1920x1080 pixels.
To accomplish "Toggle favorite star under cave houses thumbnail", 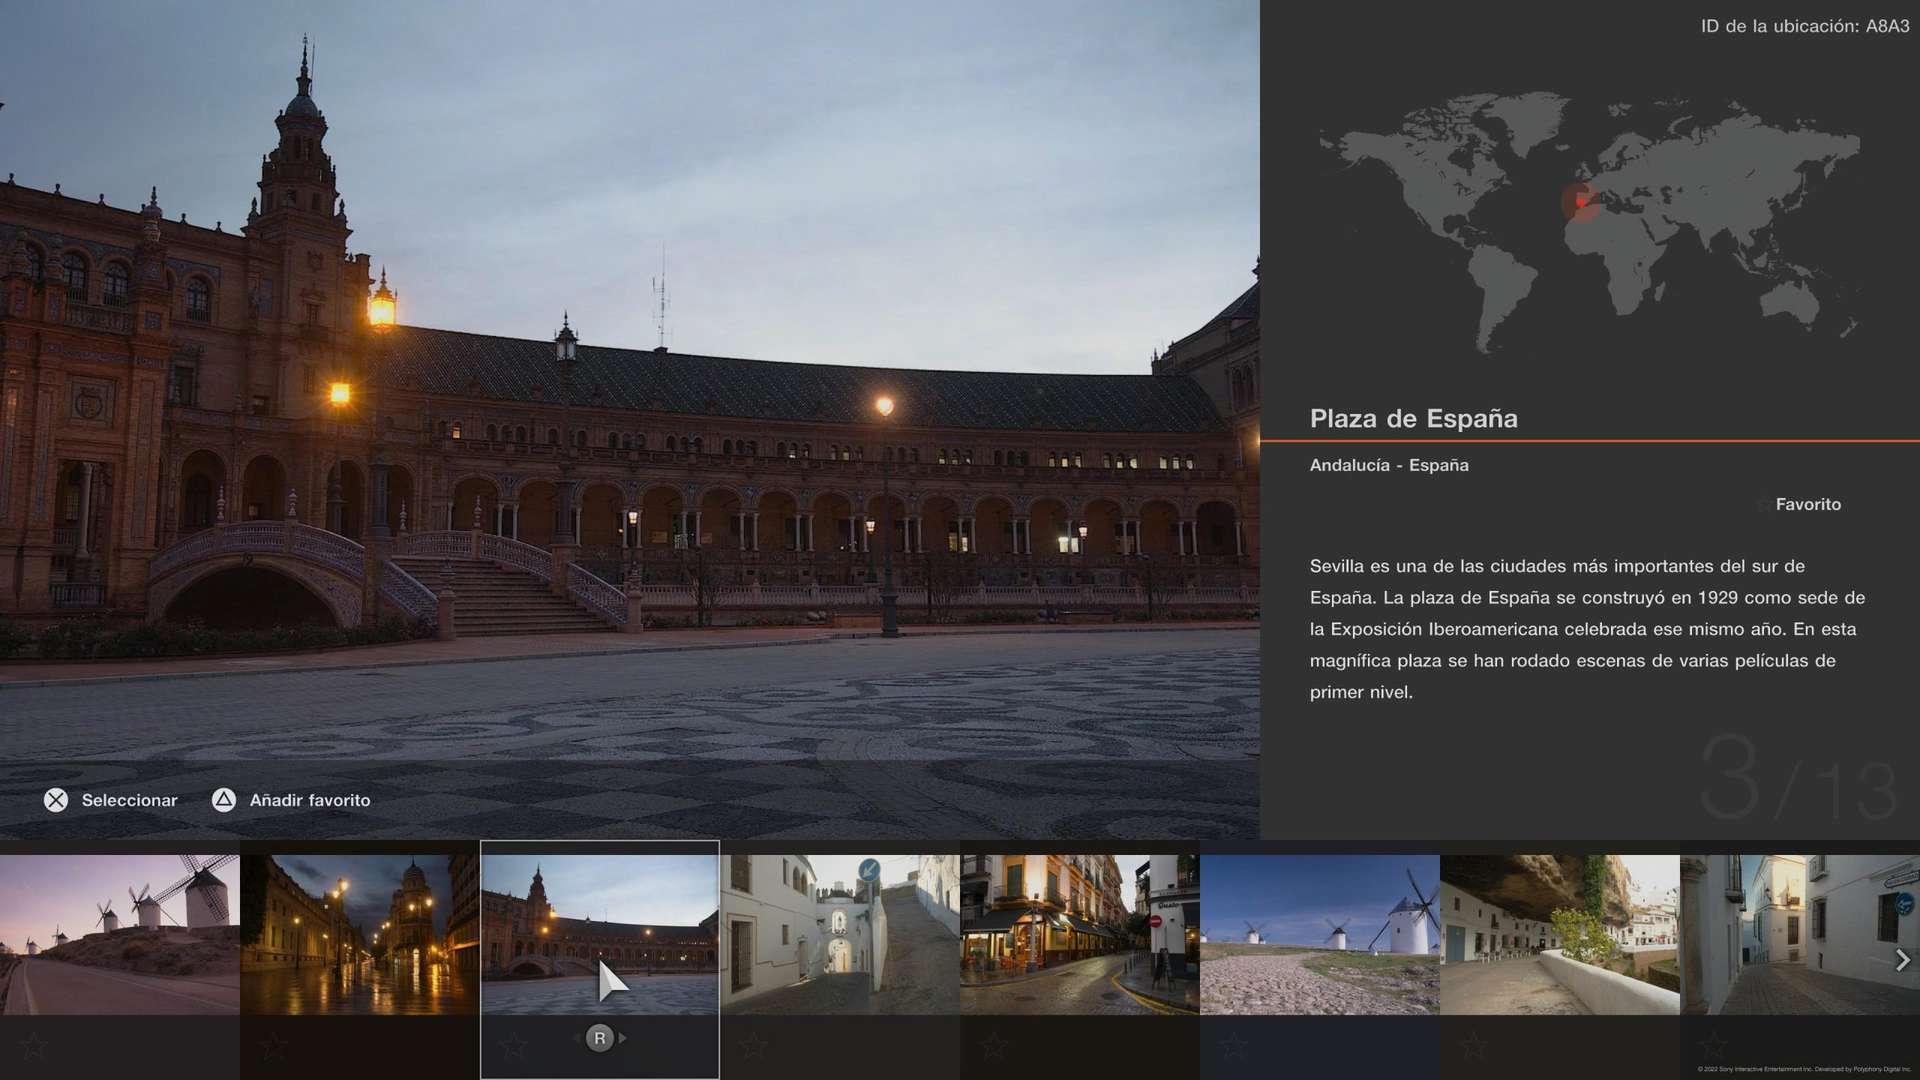I will tap(1473, 1047).
